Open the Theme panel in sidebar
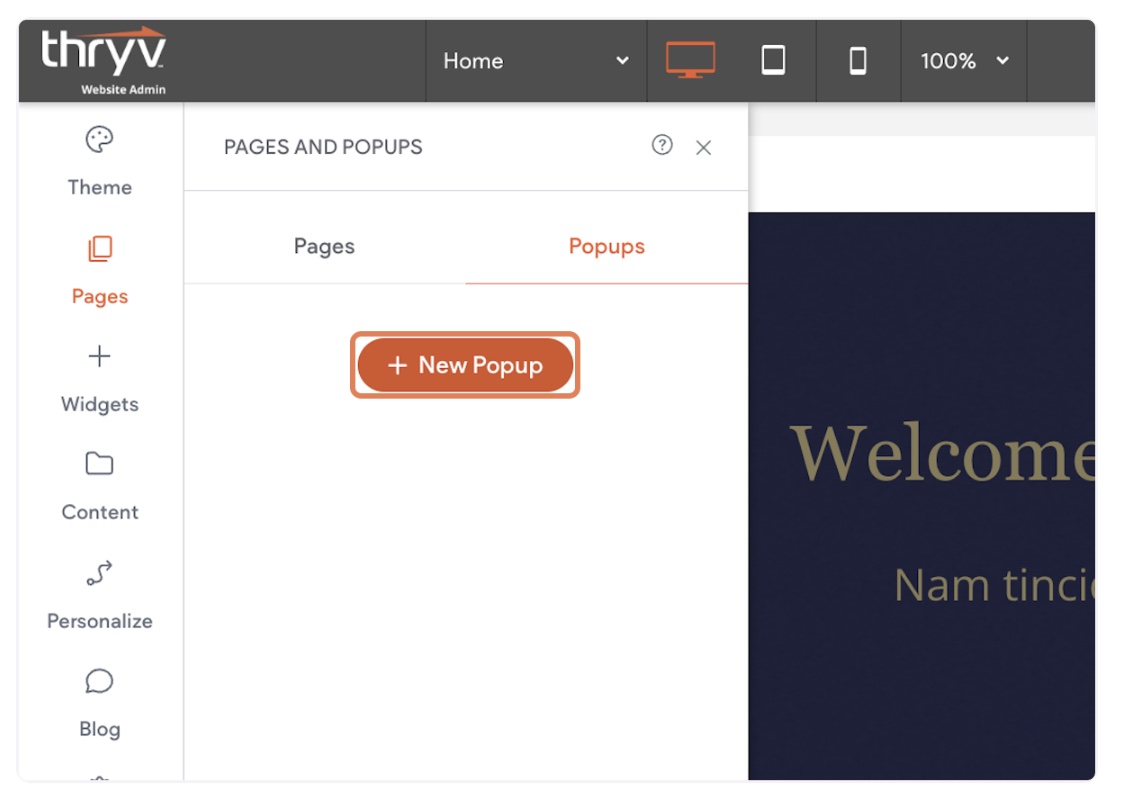1128x800 pixels. (x=99, y=161)
